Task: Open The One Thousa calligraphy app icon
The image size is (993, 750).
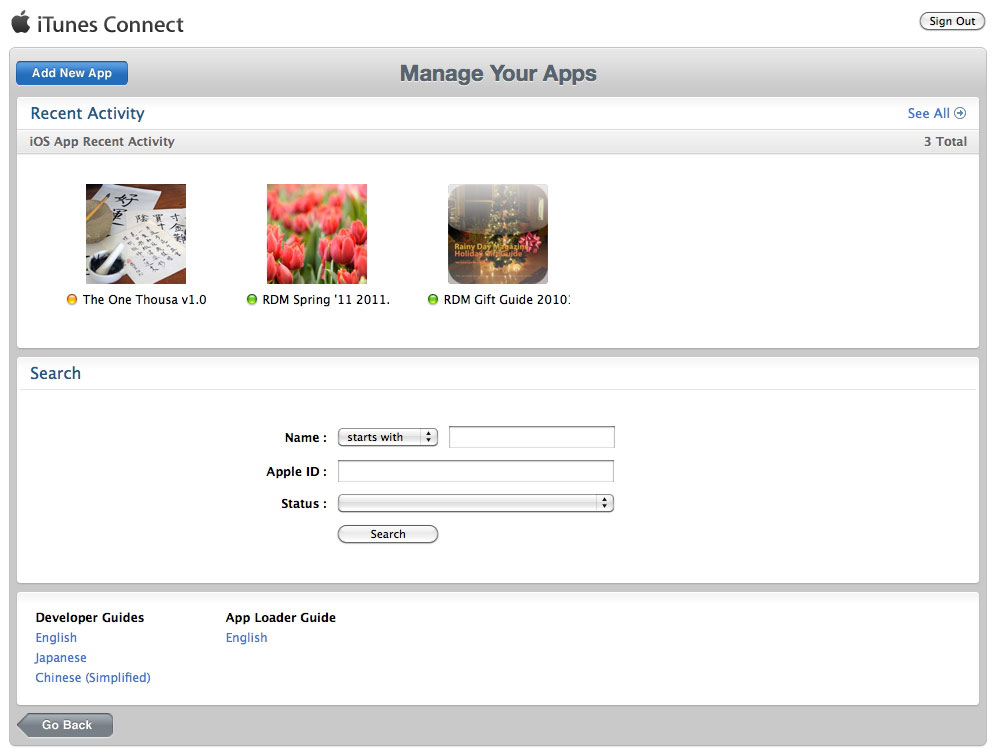Action: click(136, 234)
